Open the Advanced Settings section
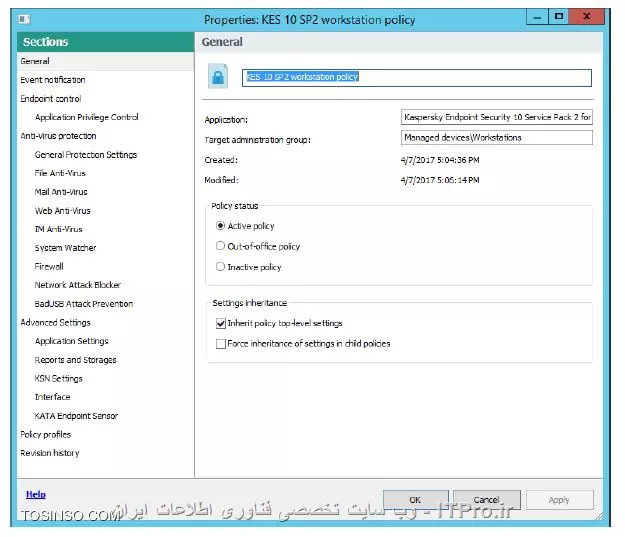 pyautogui.click(x=55, y=323)
